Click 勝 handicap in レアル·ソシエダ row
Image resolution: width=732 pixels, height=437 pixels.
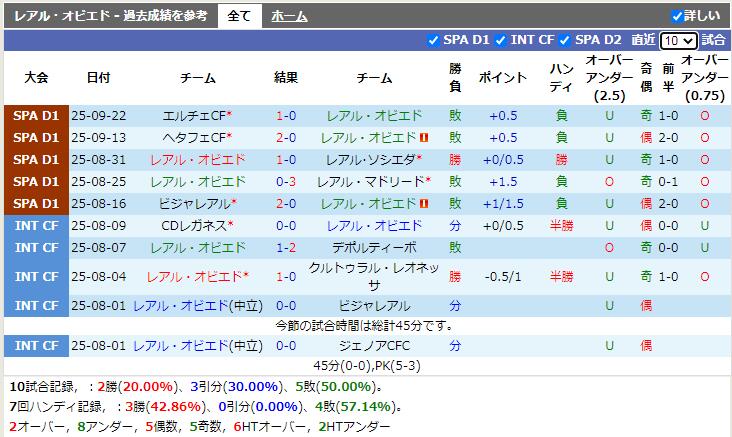(561, 160)
